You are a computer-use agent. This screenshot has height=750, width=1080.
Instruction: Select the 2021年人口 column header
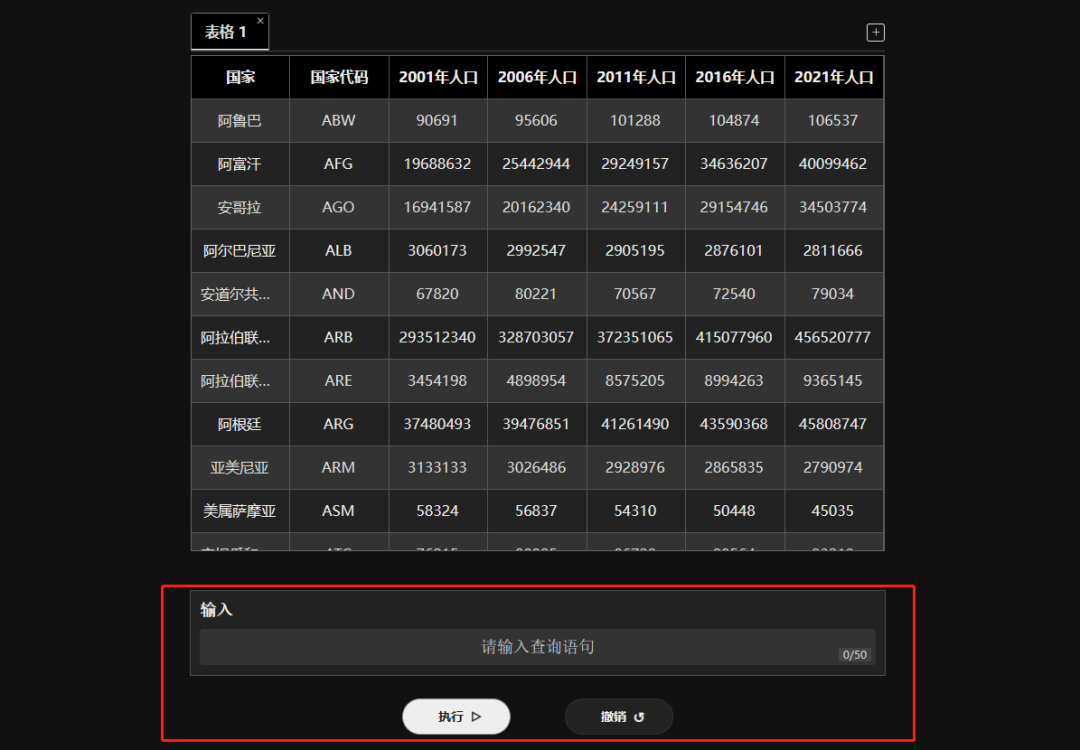pyautogui.click(x=833, y=77)
